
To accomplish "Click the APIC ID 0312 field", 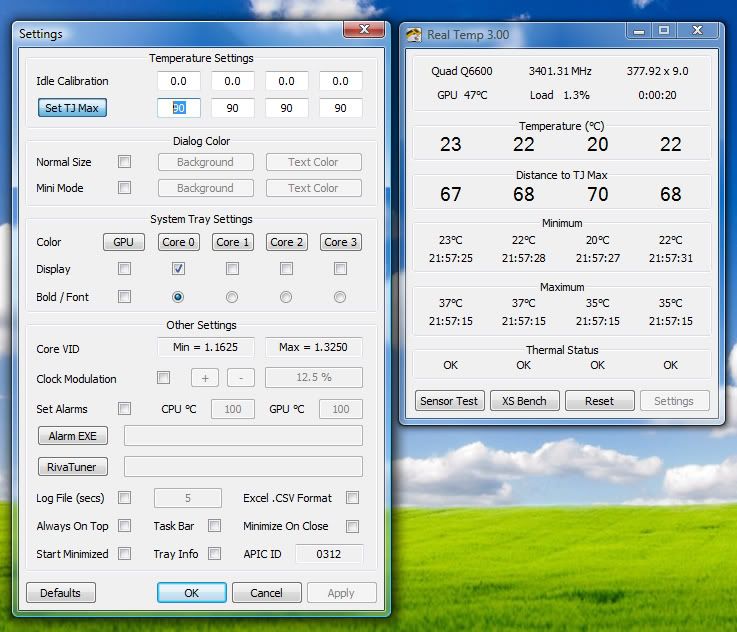I will (329, 554).
